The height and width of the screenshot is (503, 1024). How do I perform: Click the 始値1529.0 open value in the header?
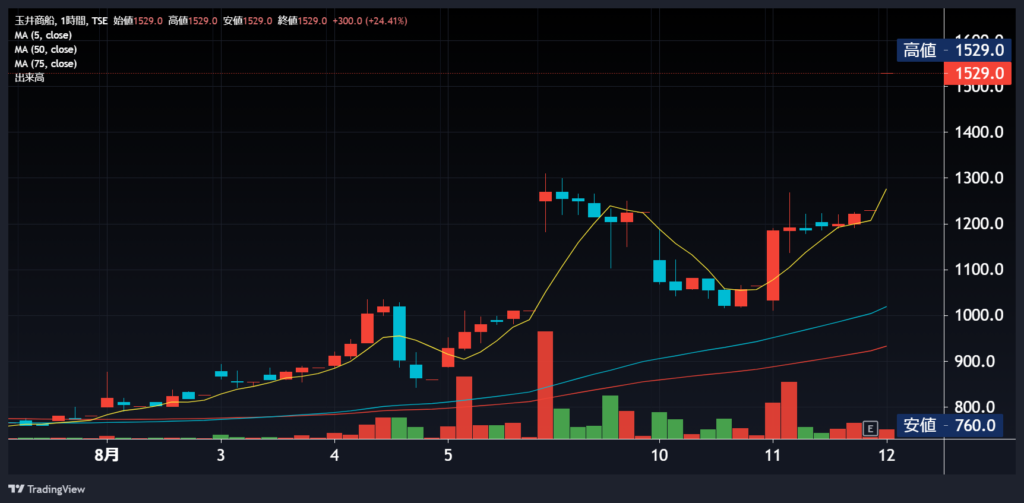point(138,21)
